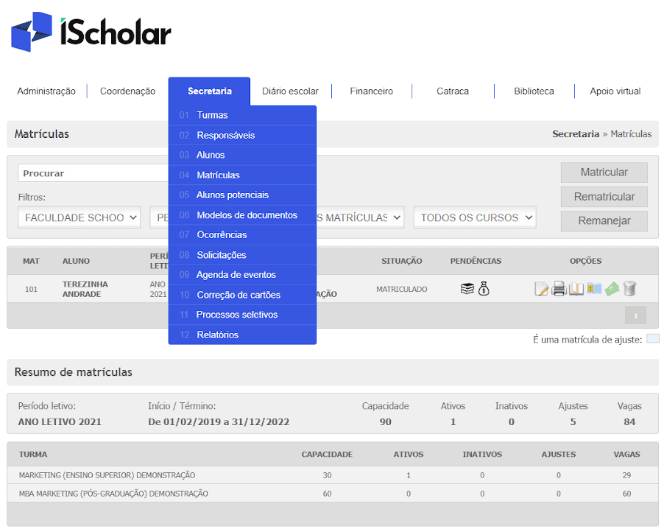Open the library books pending icon for Terezinha

pos(467,289)
